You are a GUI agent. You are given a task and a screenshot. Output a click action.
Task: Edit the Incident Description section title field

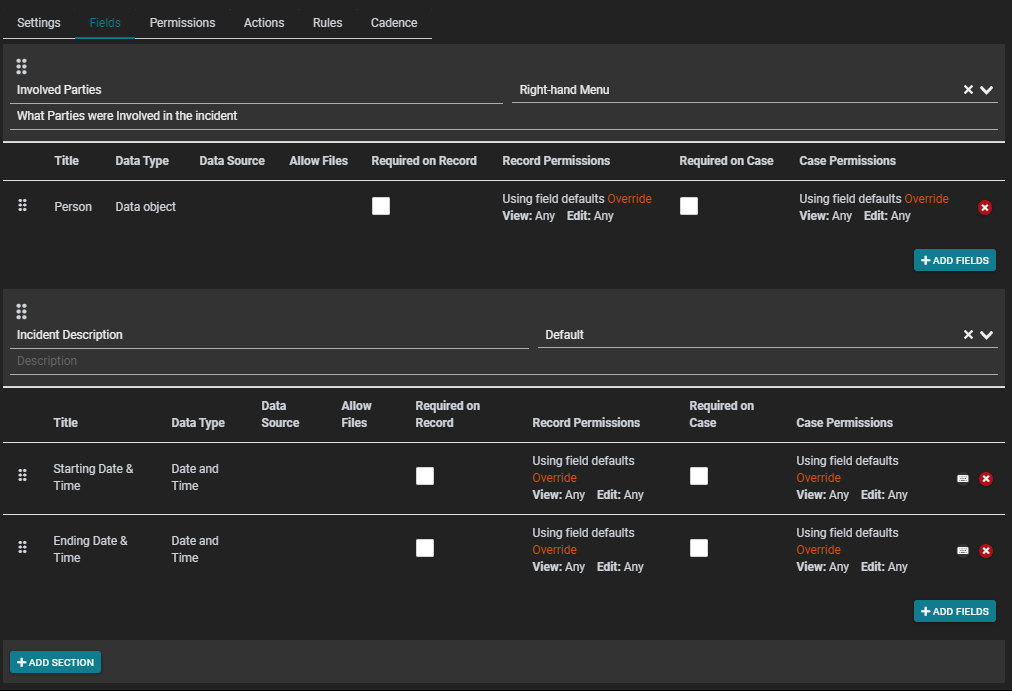click(269, 335)
